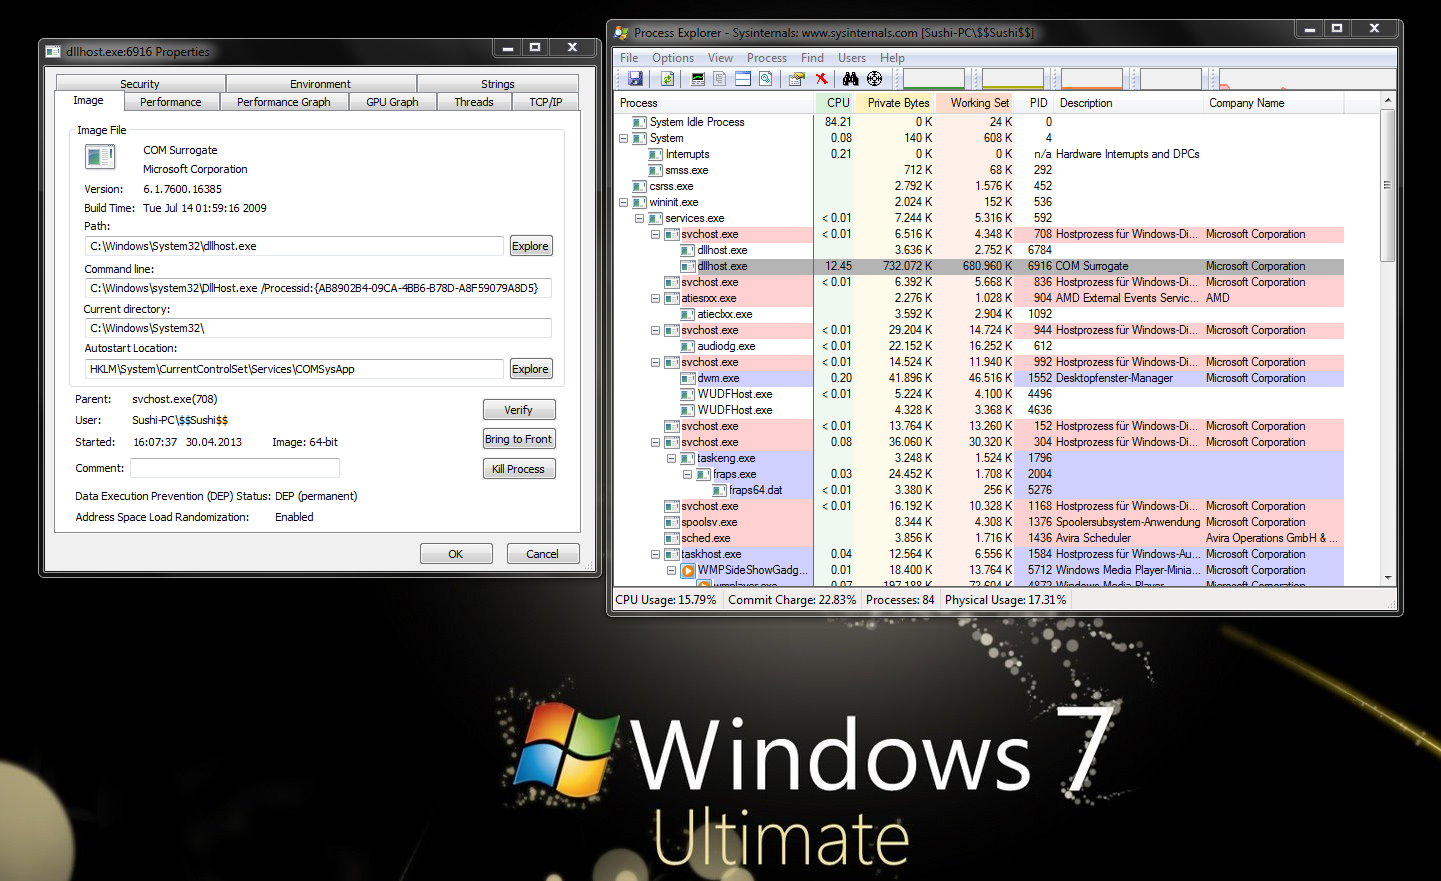Click the icon beside atieclxx.exe

click(688, 314)
